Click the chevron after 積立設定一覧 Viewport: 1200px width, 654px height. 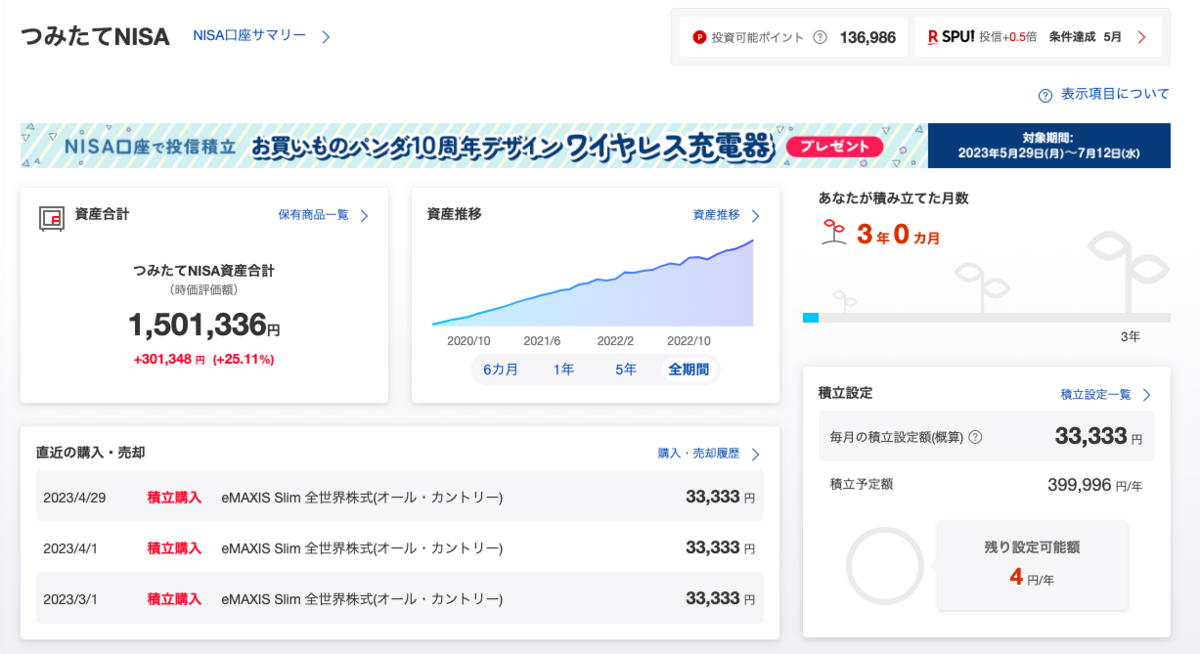coord(1147,396)
